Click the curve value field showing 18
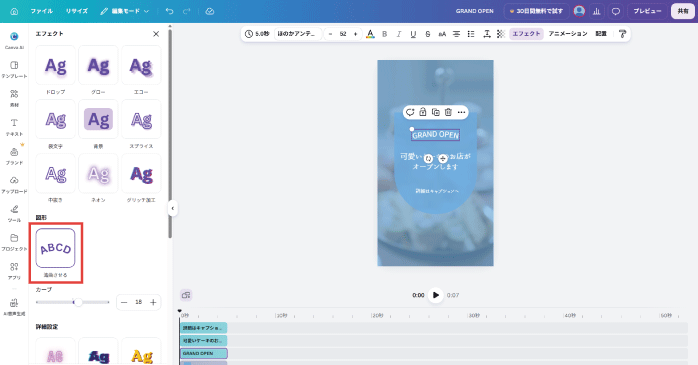698x365 pixels. pyautogui.click(x=138, y=302)
